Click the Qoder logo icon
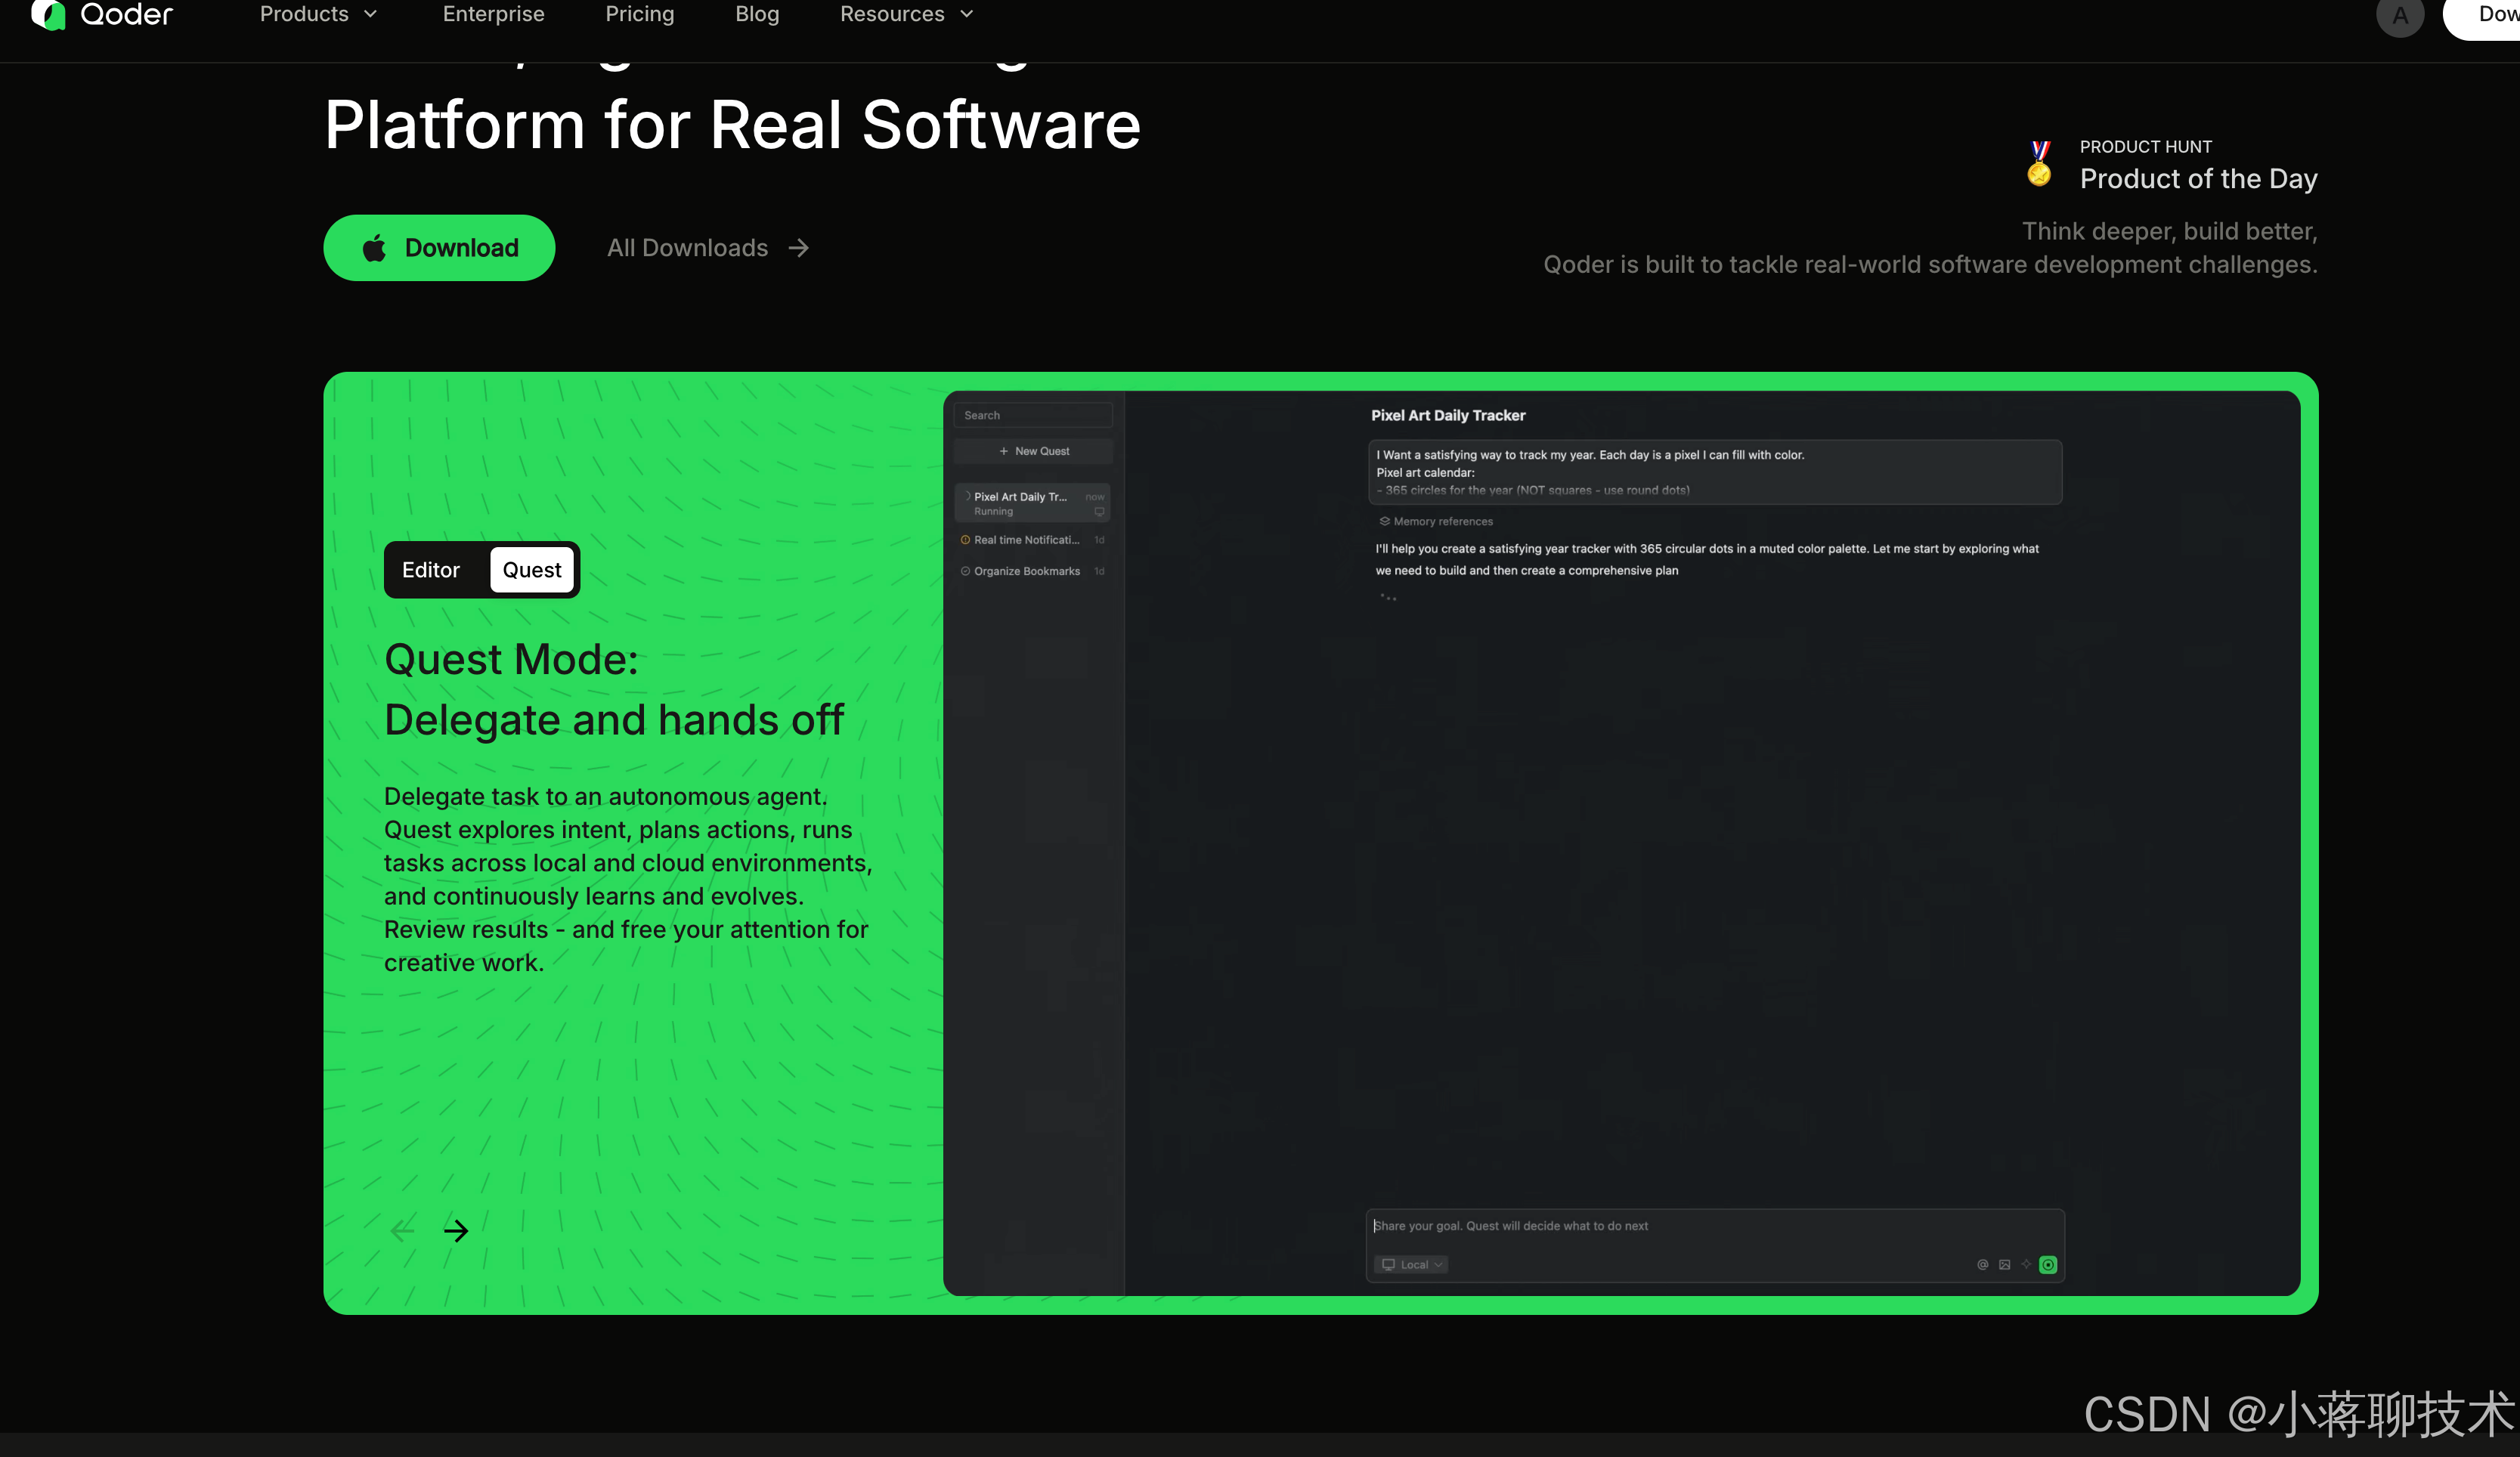 pyautogui.click(x=48, y=15)
